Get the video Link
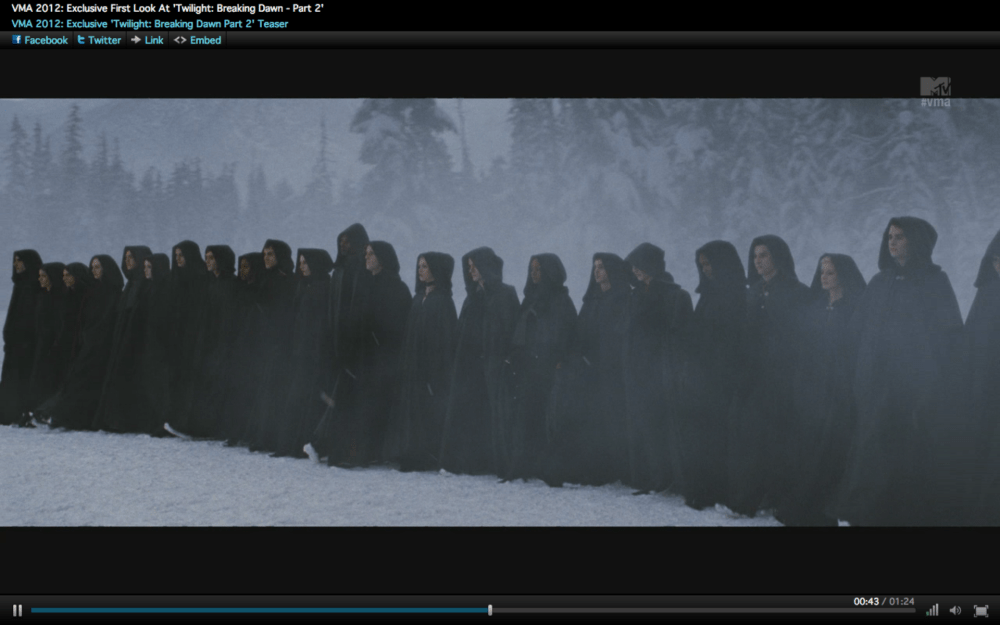This screenshot has height=625, width=1000. click(x=146, y=40)
